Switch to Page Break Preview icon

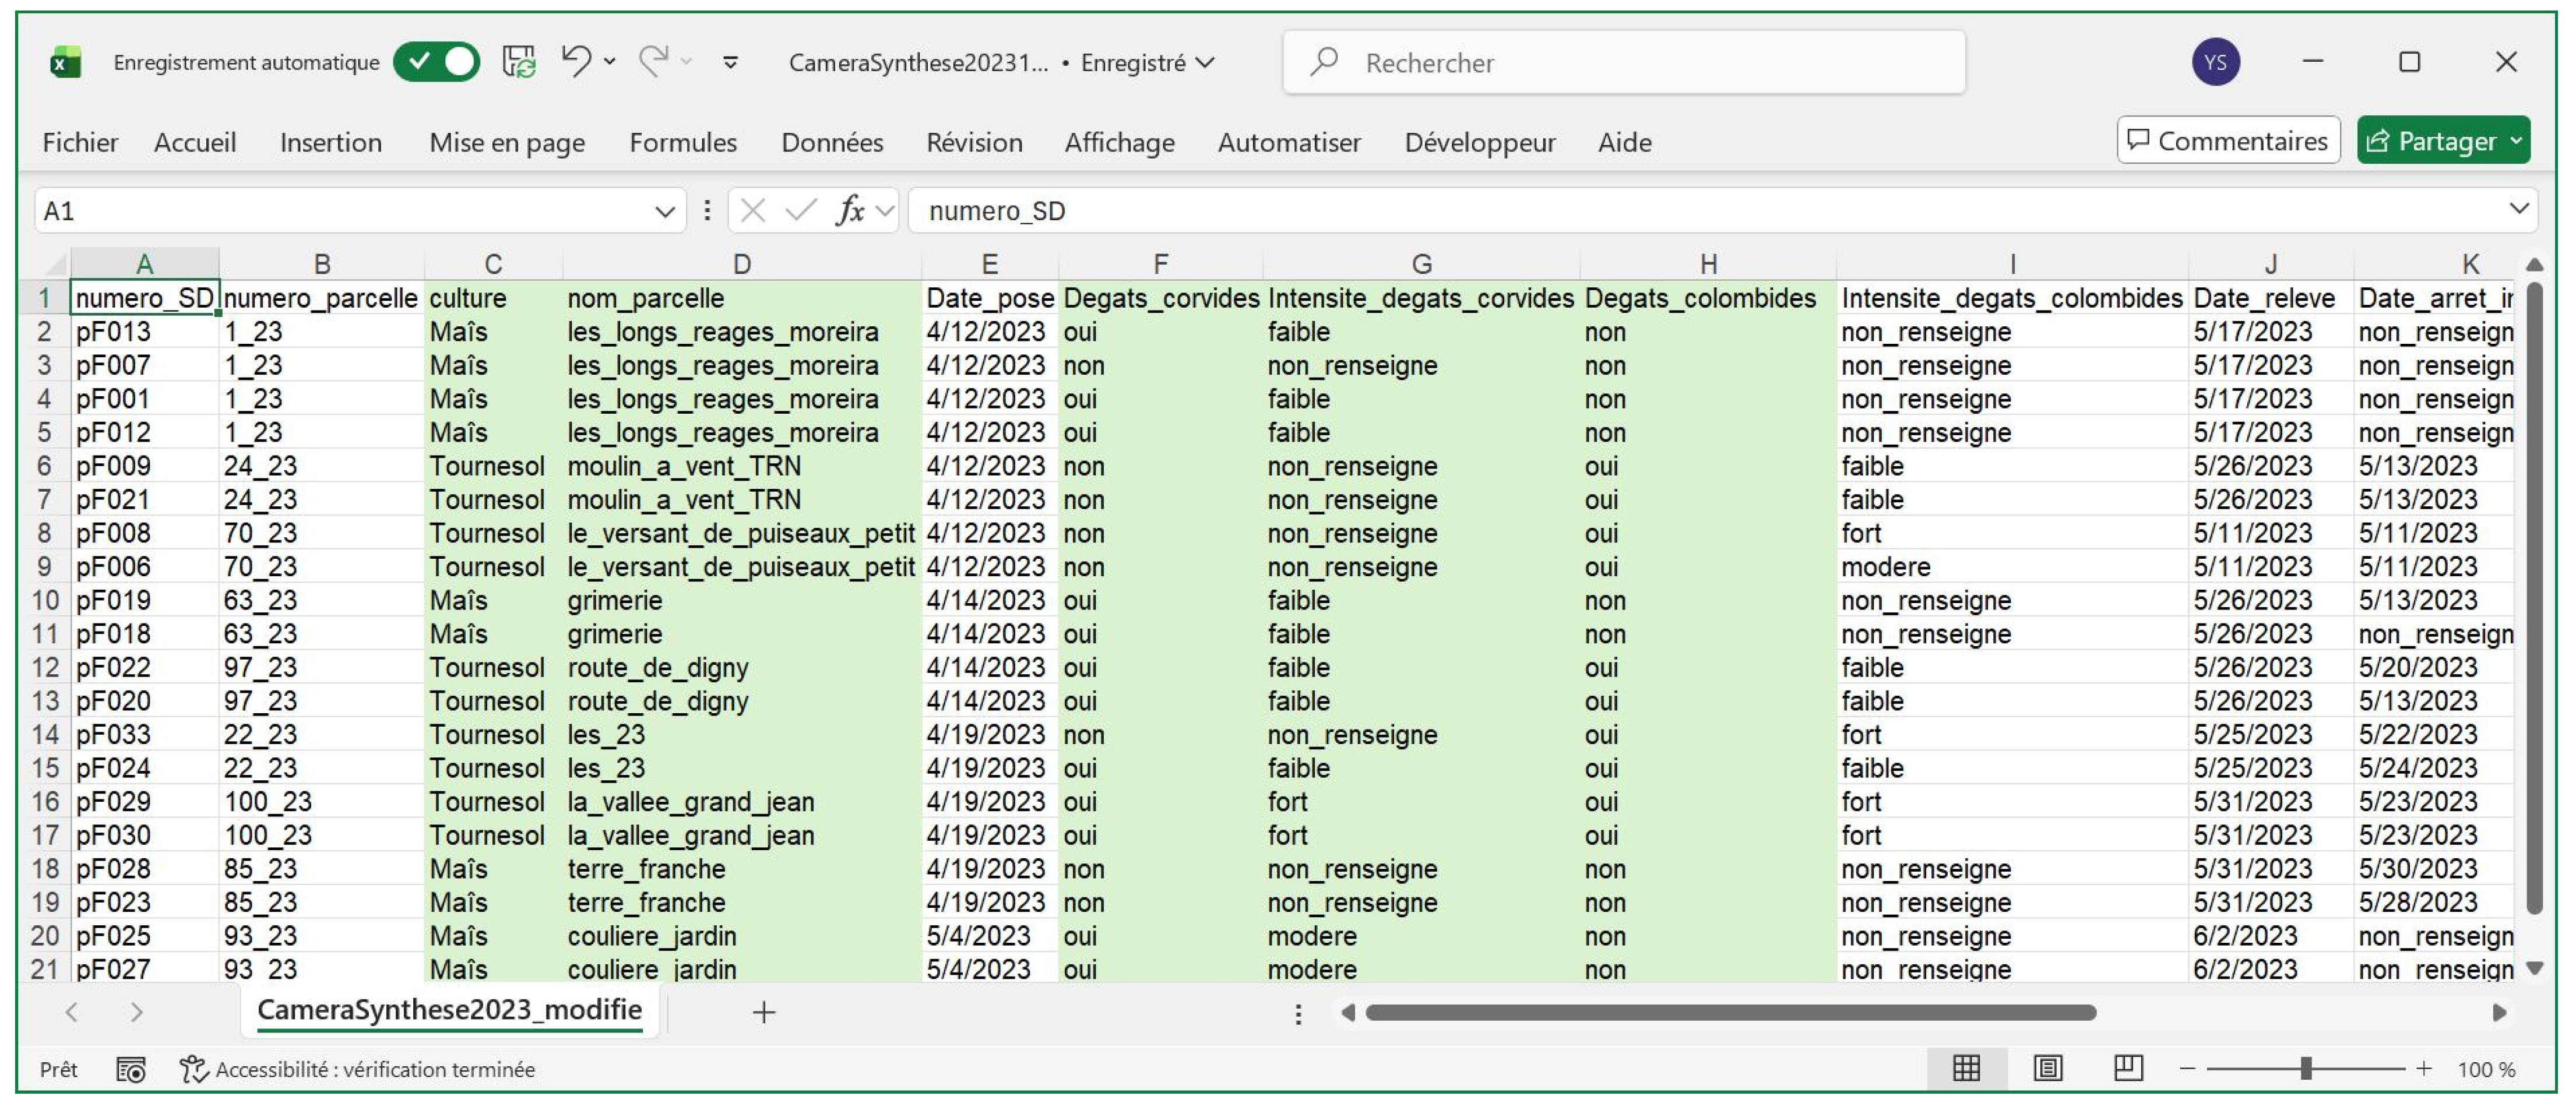coord(2128,1069)
